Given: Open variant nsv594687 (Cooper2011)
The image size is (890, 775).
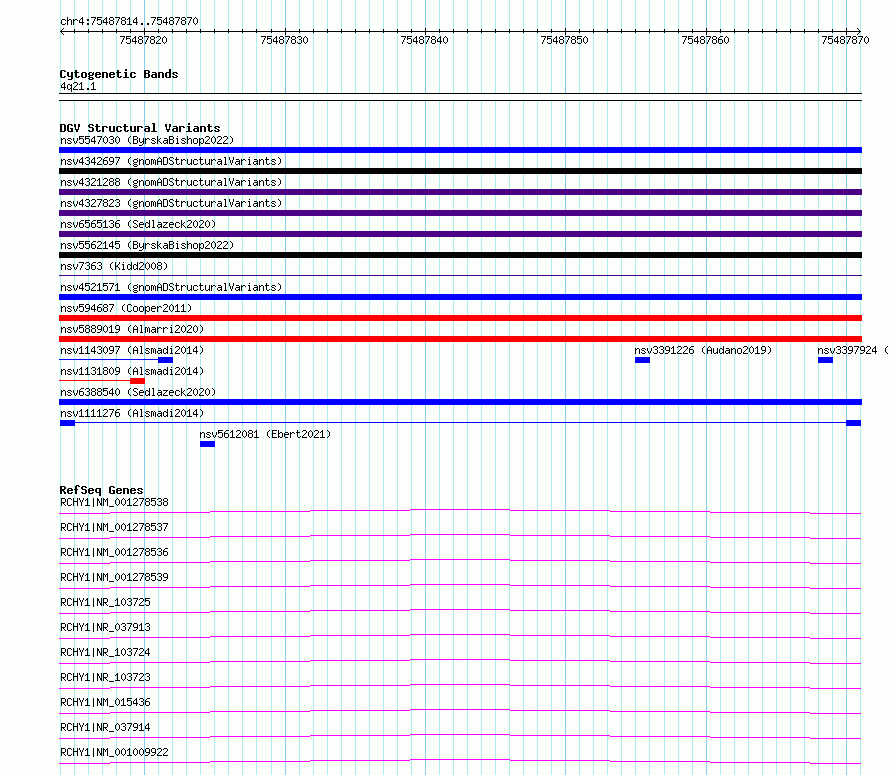Looking at the screenshot, I should 127,308.
